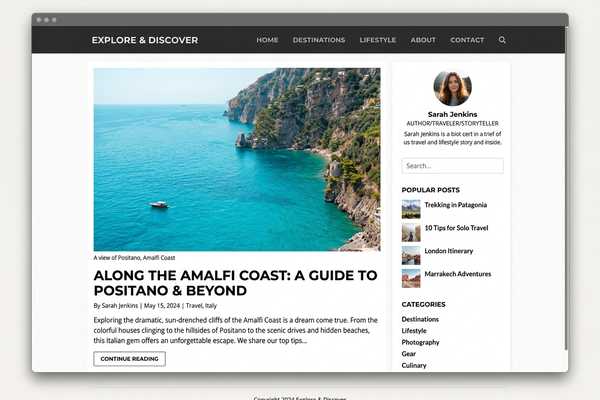Click the search magnifier icon in navbar

tap(502, 40)
